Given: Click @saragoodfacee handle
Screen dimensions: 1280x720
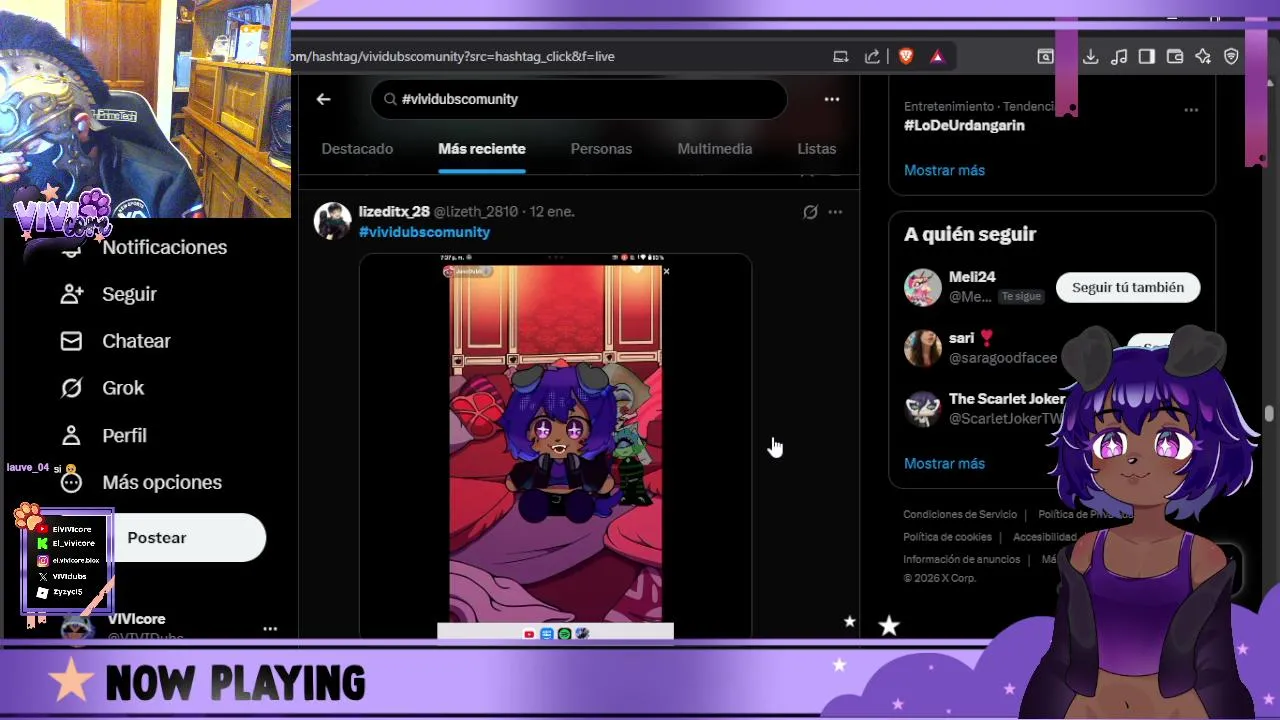Looking at the screenshot, I should tap(1003, 358).
